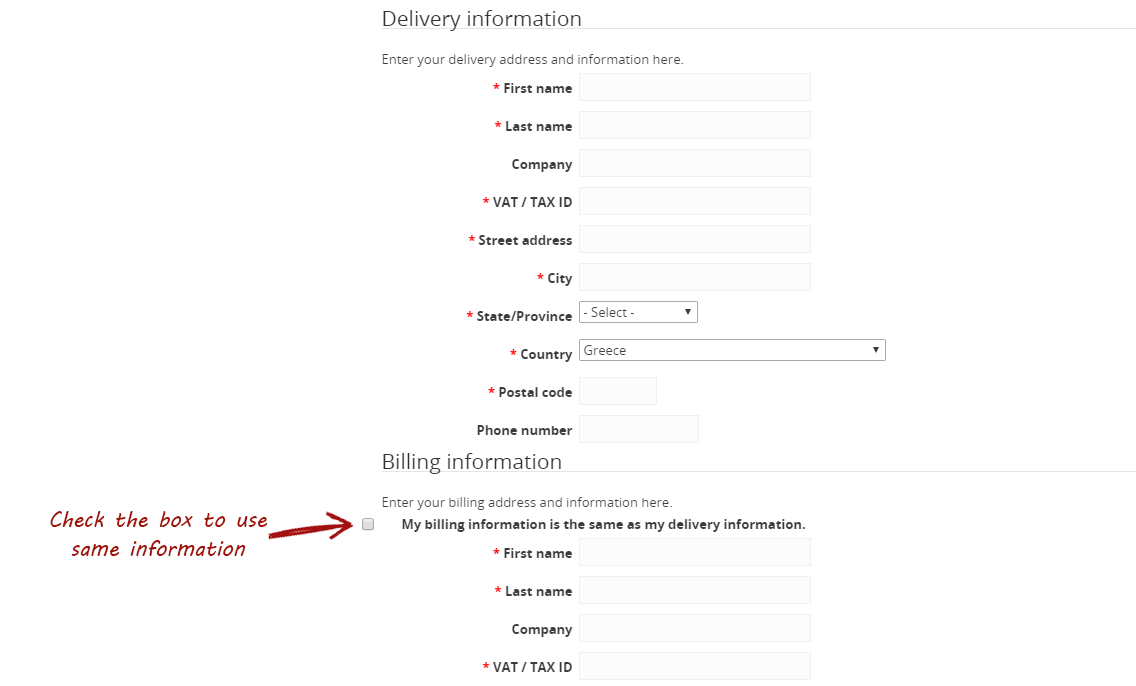Click into billing VAT / TAX ID field
1136x686 pixels.
695,666
